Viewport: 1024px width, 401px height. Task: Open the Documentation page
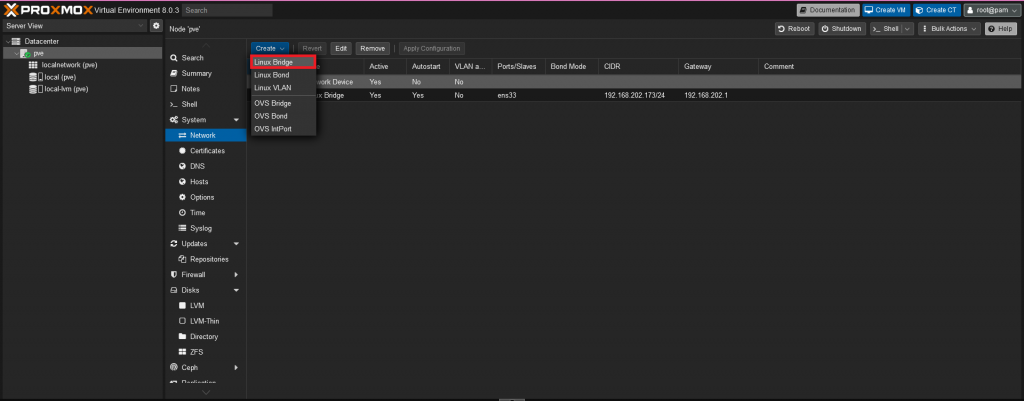point(827,10)
